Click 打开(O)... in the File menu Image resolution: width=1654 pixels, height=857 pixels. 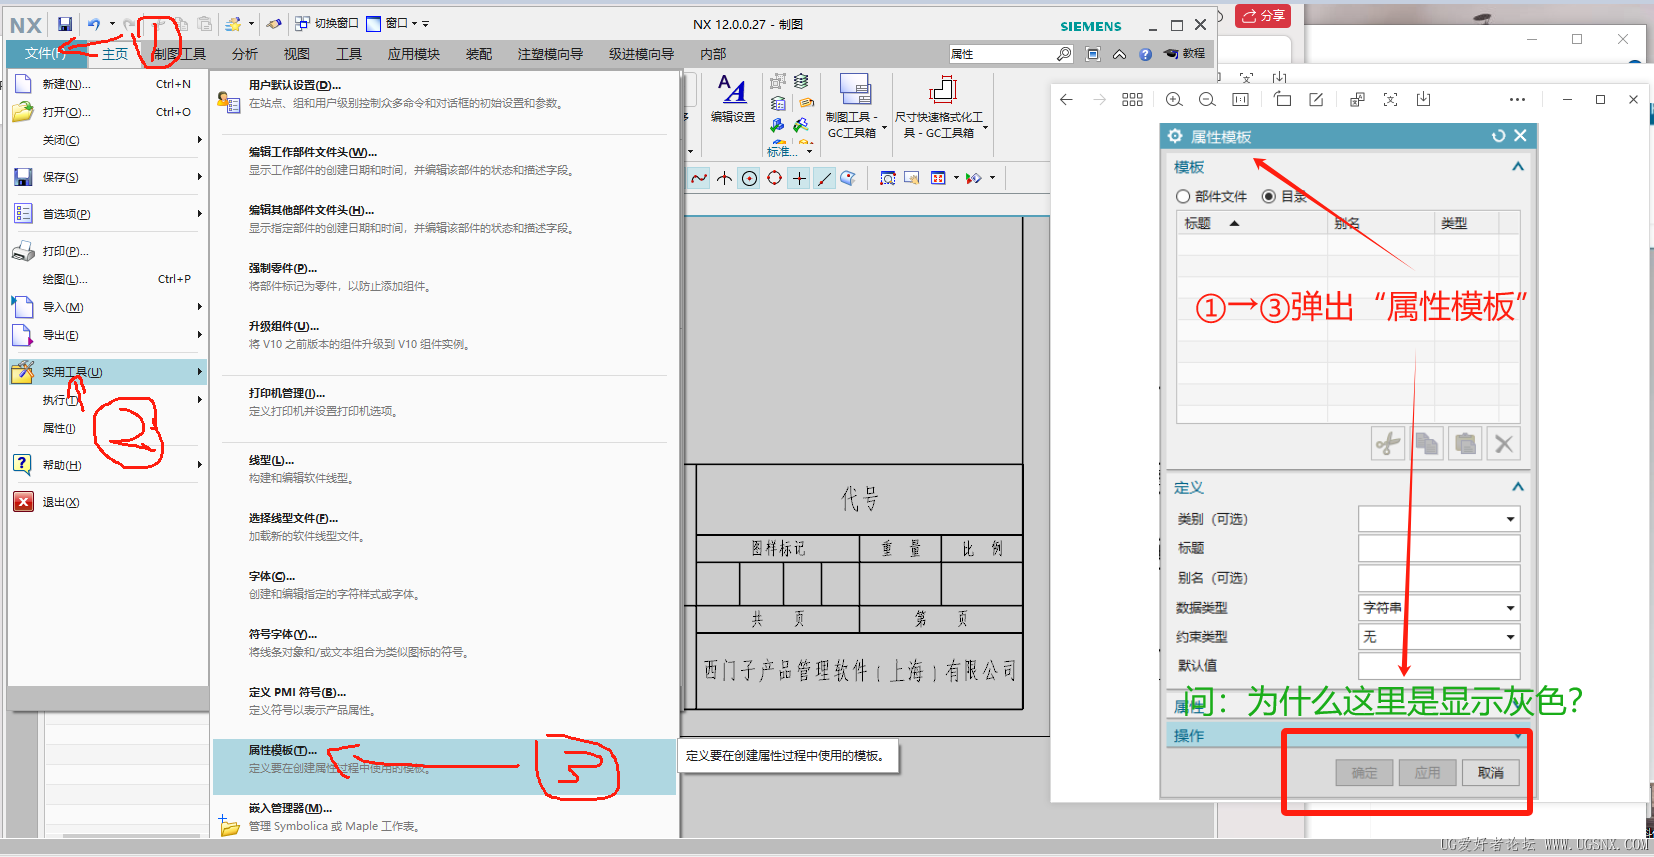point(108,112)
